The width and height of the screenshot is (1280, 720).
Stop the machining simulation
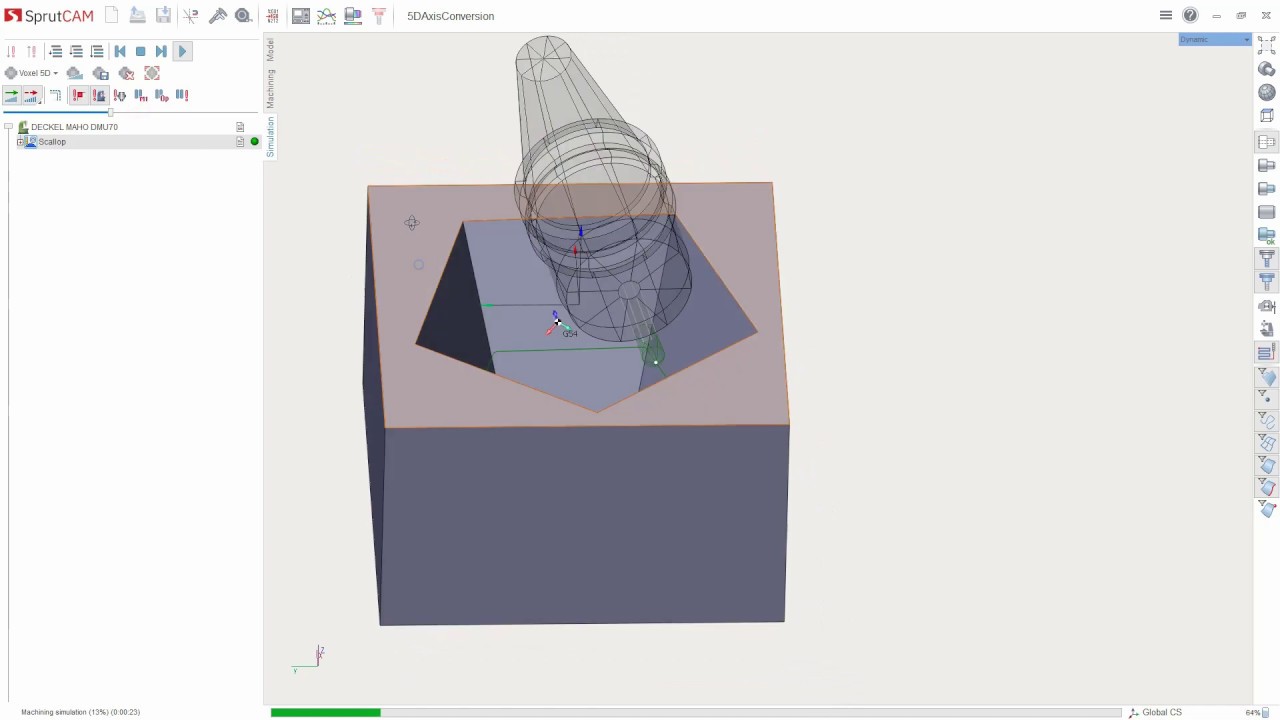point(141,51)
